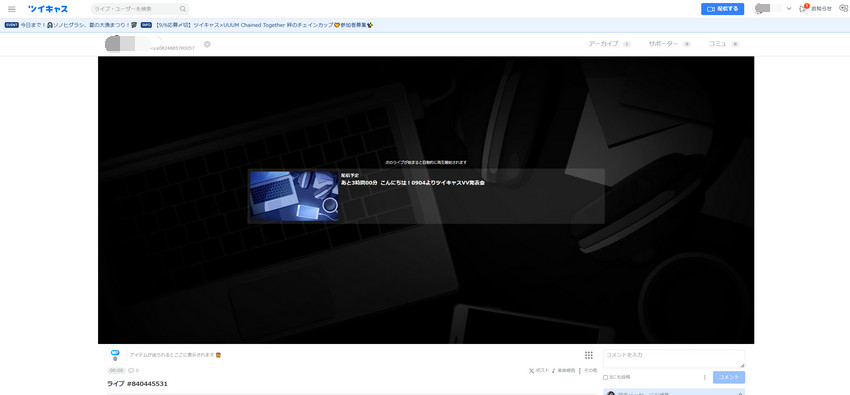Submit with the コメント button
This screenshot has height=395, width=850.
click(729, 377)
